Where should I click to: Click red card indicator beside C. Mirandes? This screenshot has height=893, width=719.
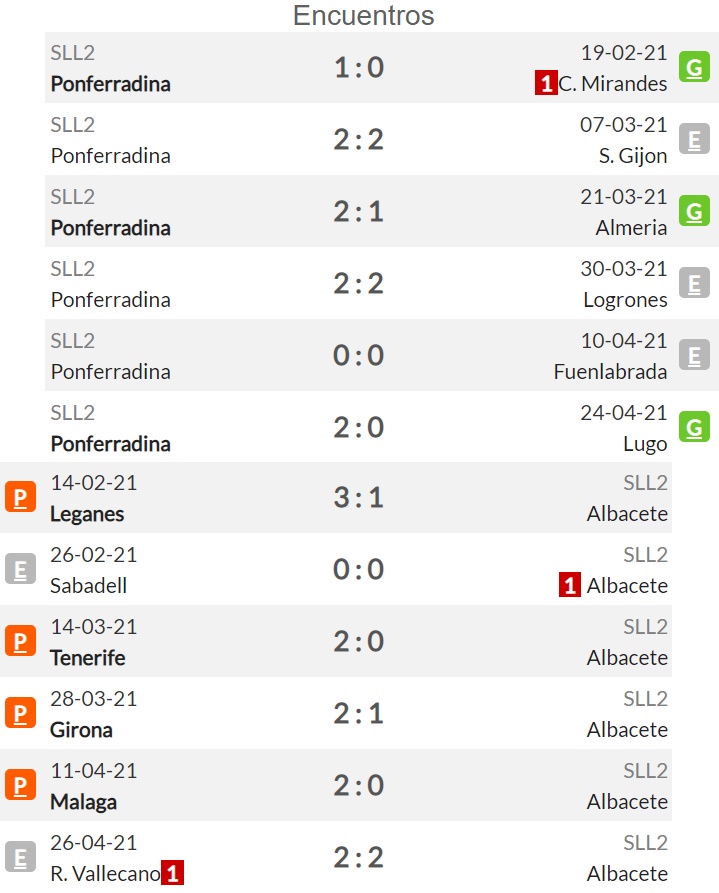tap(546, 83)
